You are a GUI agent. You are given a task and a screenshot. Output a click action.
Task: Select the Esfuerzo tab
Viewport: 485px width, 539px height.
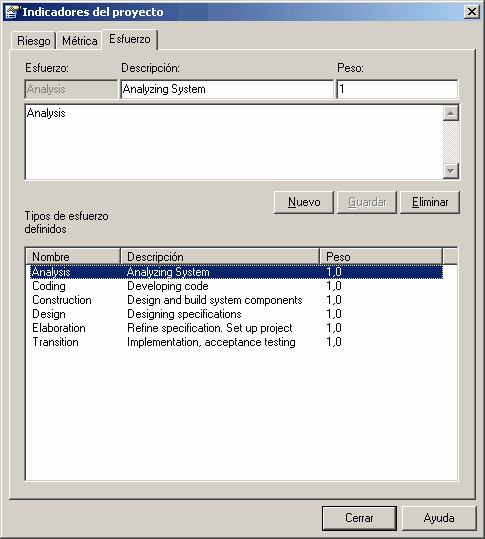130,39
